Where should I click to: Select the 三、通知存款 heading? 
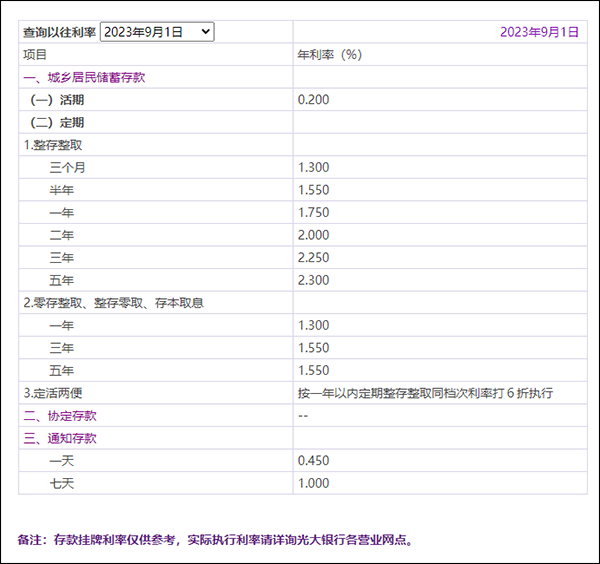60,438
